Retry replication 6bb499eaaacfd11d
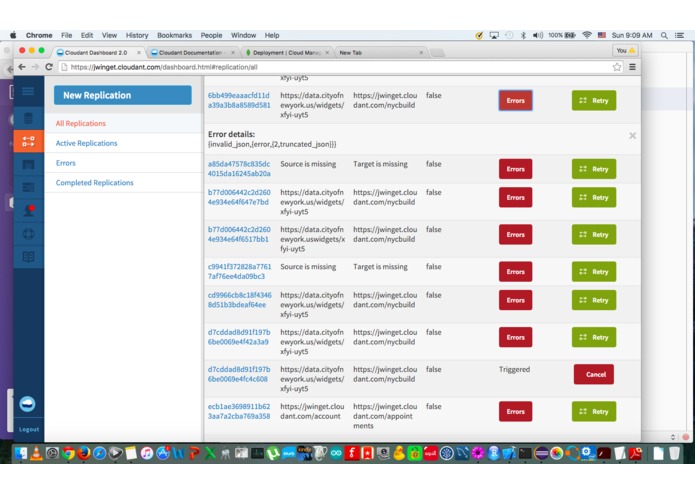The width and height of the screenshot is (695, 494). pos(594,101)
